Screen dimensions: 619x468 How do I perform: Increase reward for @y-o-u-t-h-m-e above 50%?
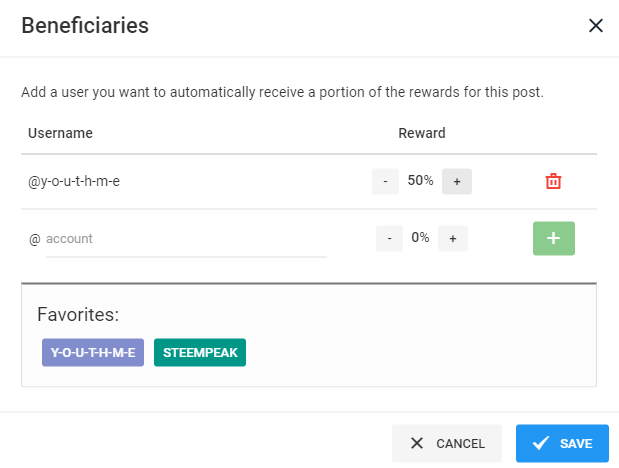(457, 181)
